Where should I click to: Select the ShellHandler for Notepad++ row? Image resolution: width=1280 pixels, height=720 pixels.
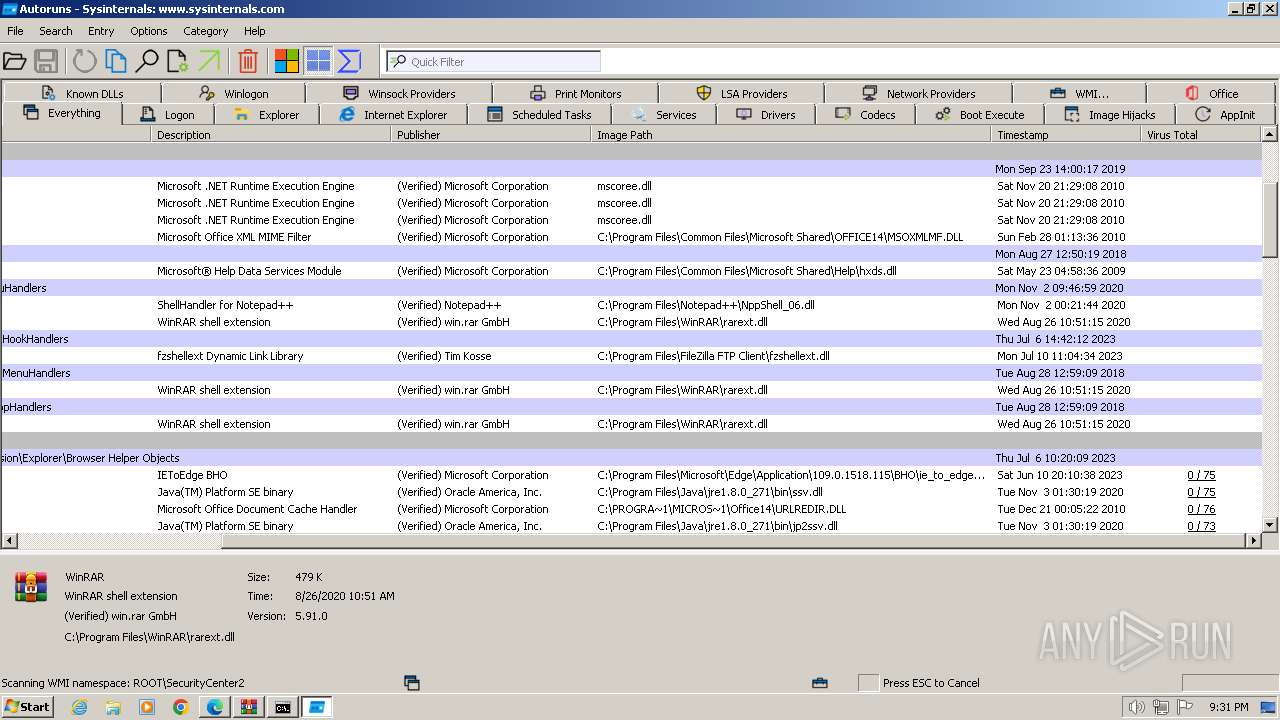(x=631, y=305)
